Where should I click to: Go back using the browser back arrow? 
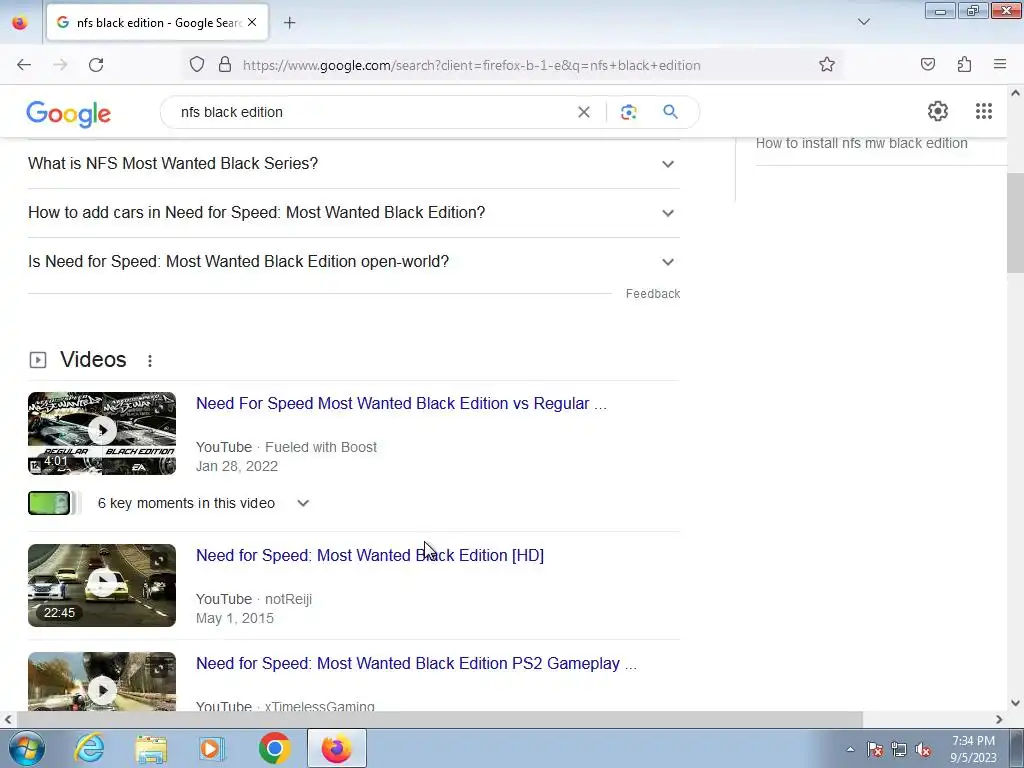click(24, 65)
